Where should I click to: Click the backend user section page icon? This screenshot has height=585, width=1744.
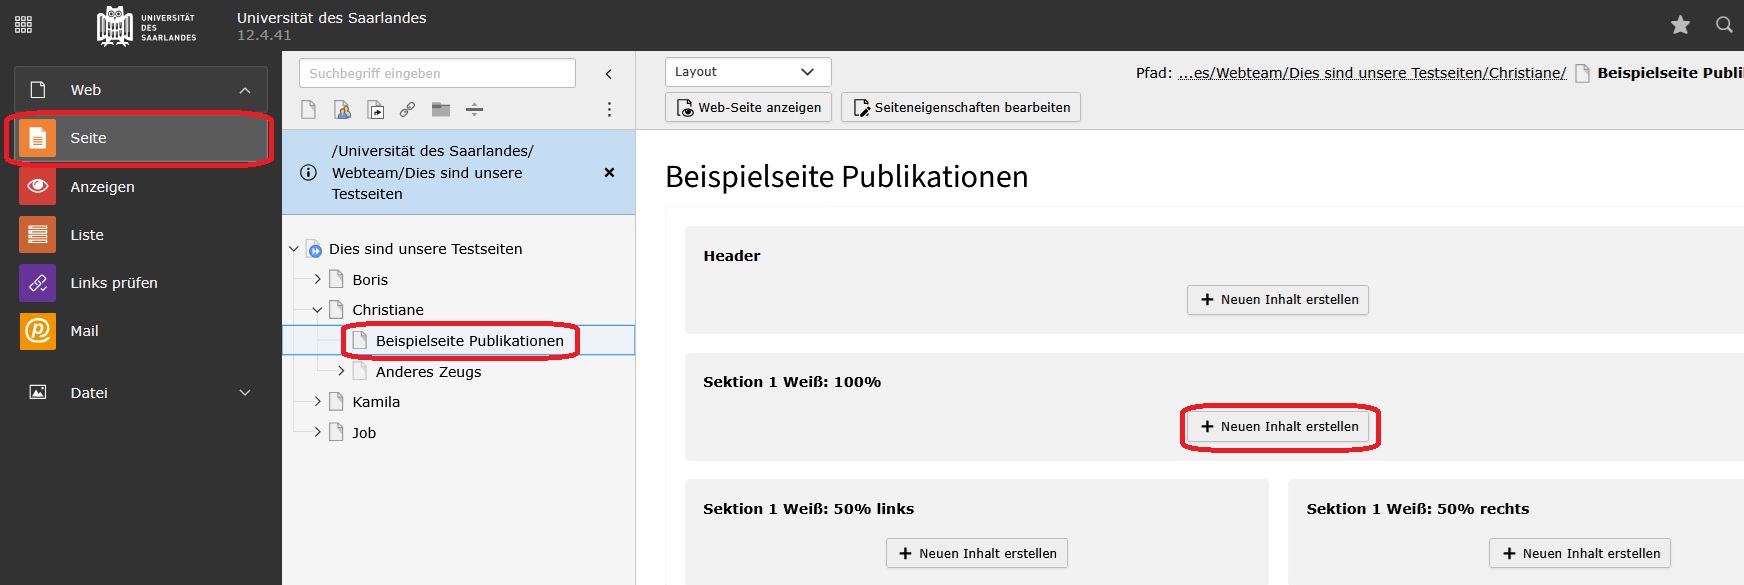coord(342,110)
